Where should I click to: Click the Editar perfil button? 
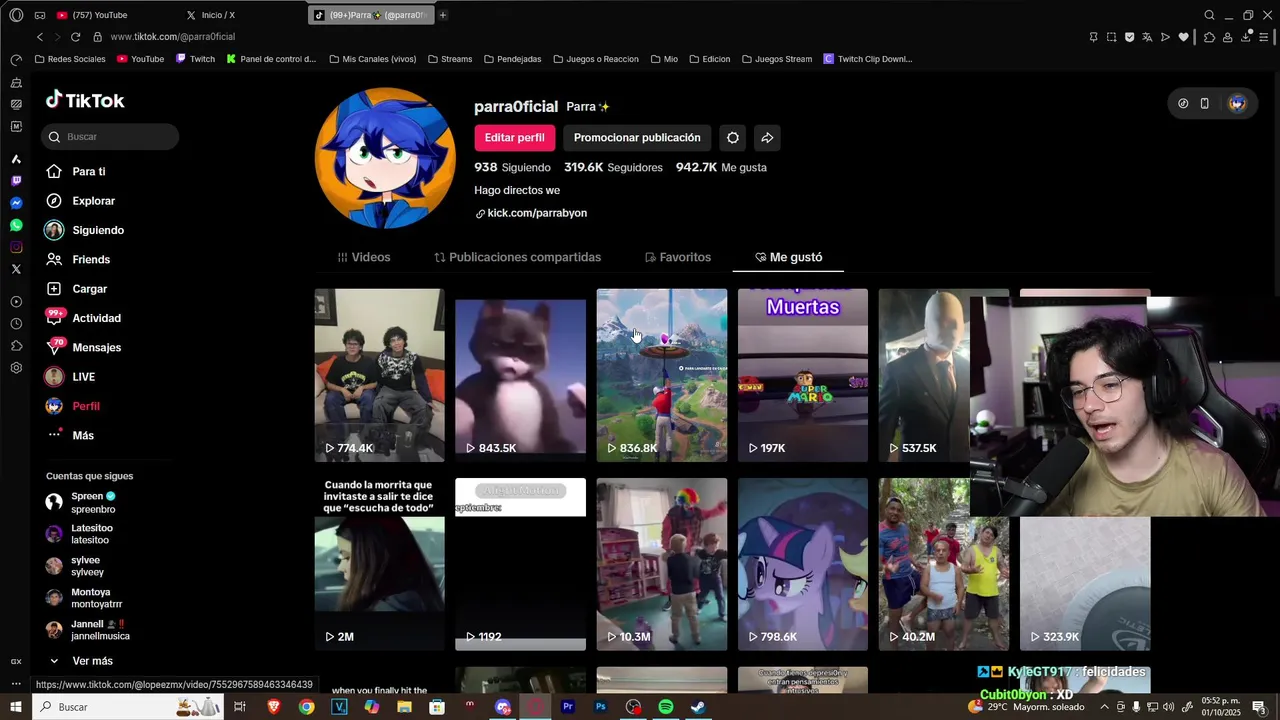(514, 138)
